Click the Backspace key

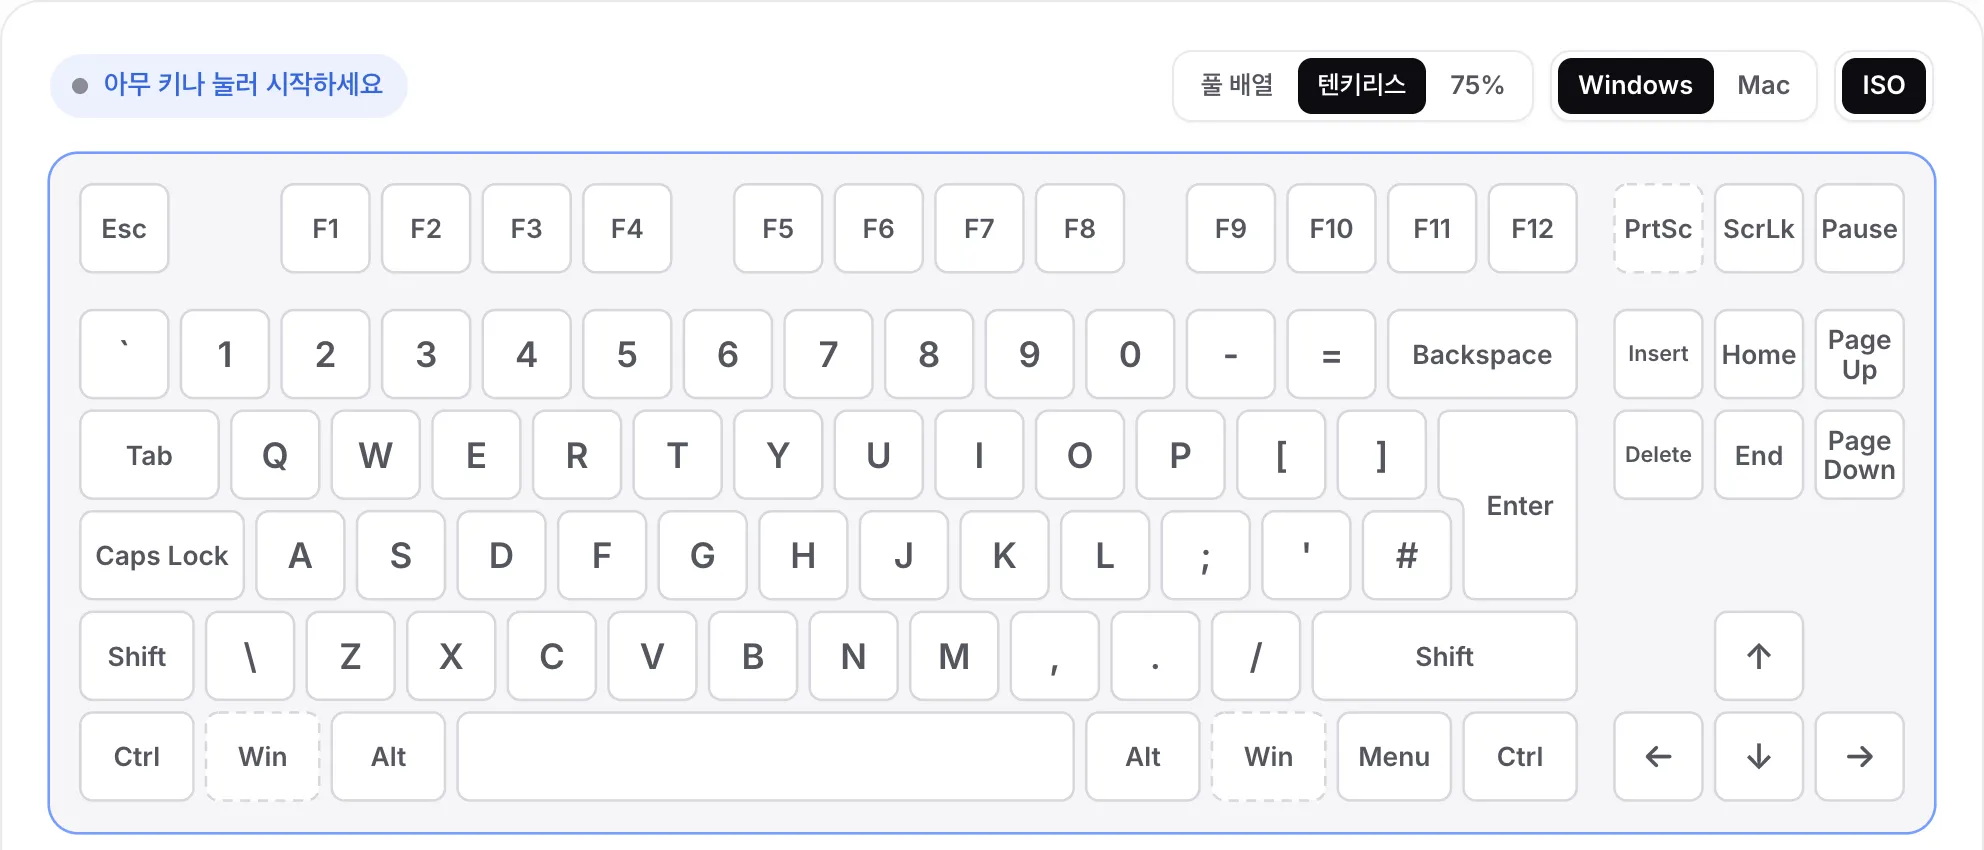(1482, 354)
